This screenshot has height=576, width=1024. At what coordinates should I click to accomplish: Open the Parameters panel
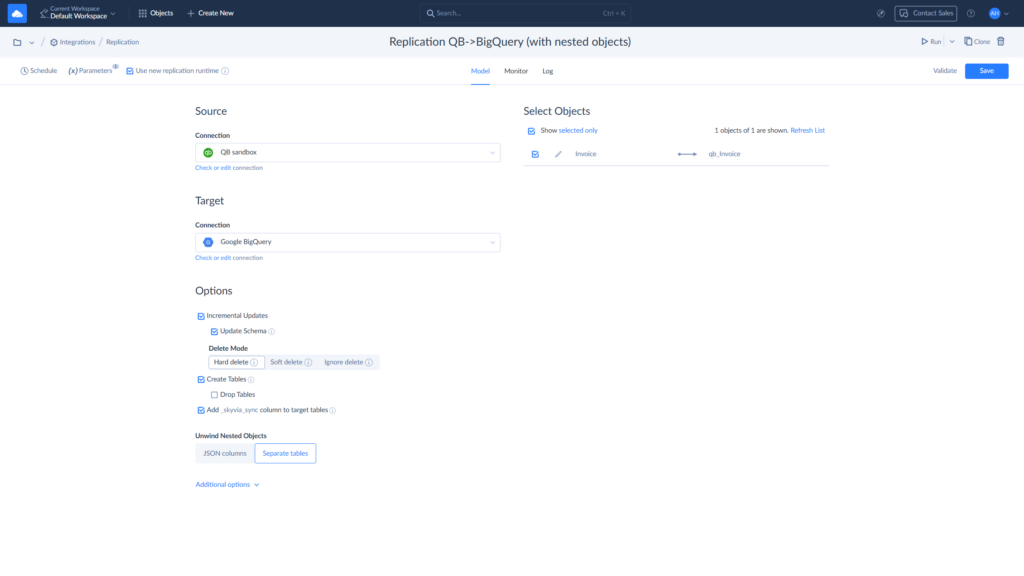point(88,71)
